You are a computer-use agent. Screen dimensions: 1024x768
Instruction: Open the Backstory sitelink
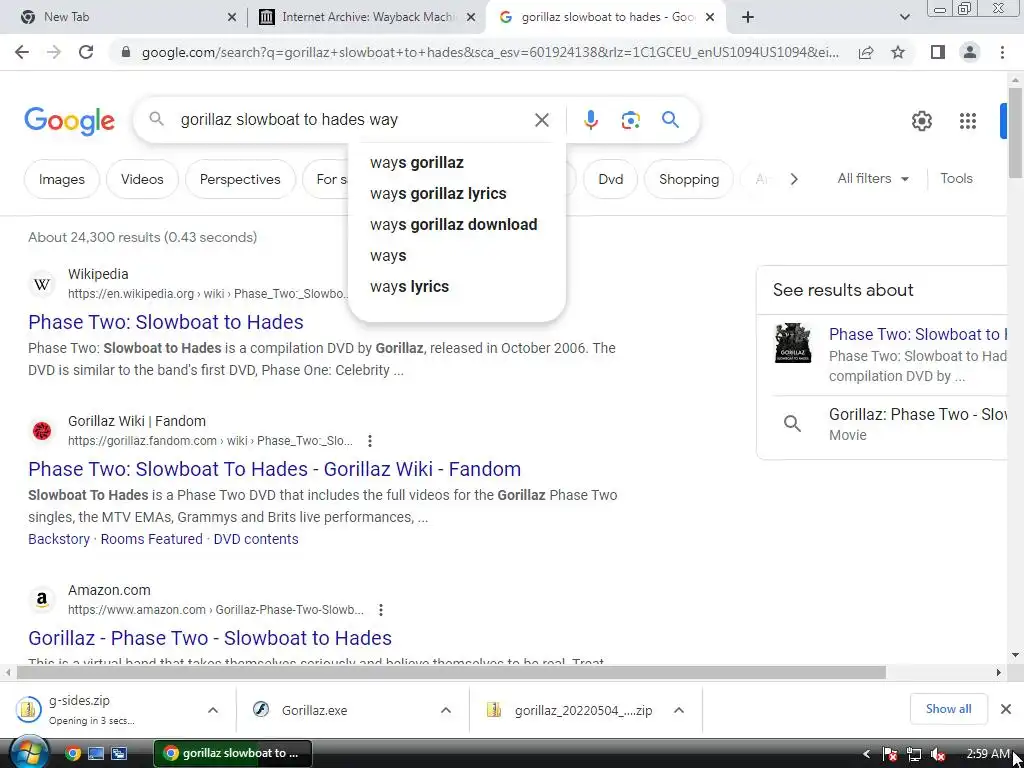pos(59,539)
